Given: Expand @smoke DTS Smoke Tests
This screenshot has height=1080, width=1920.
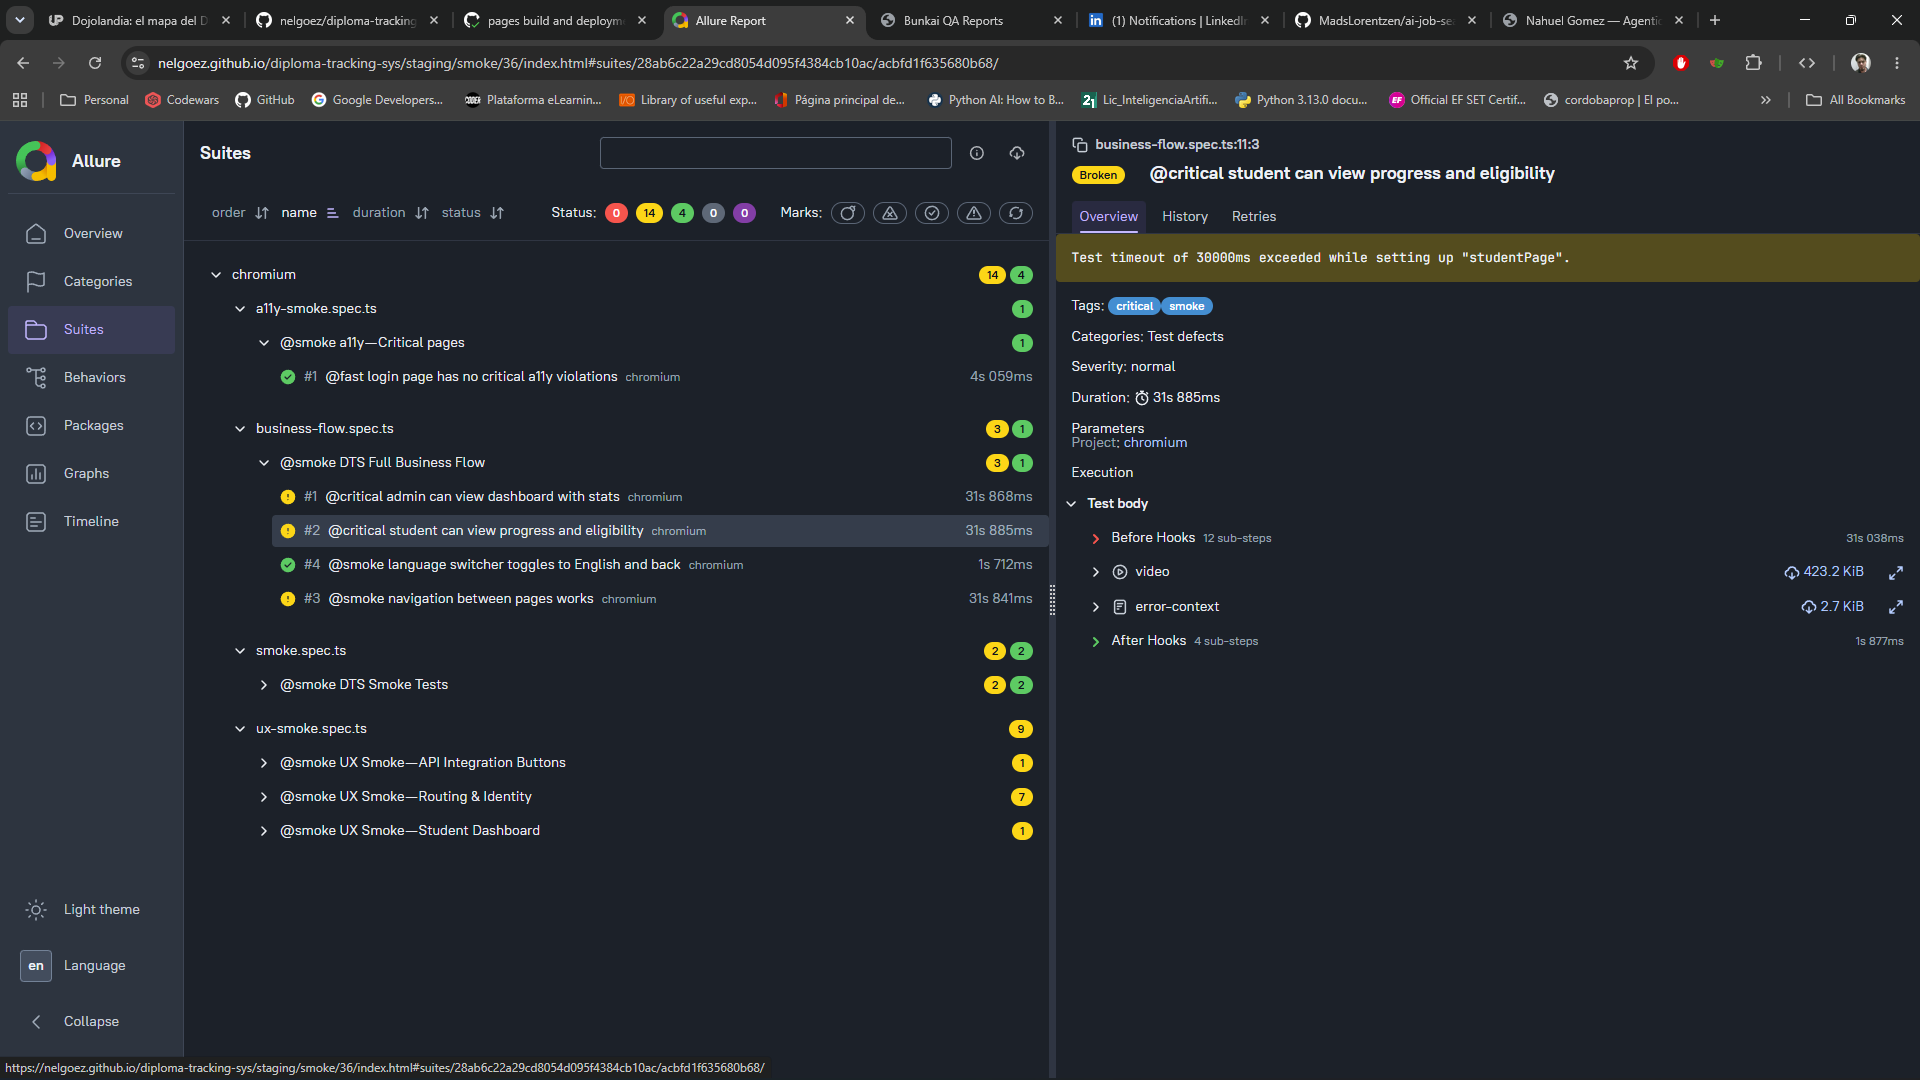Looking at the screenshot, I should pos(264,685).
